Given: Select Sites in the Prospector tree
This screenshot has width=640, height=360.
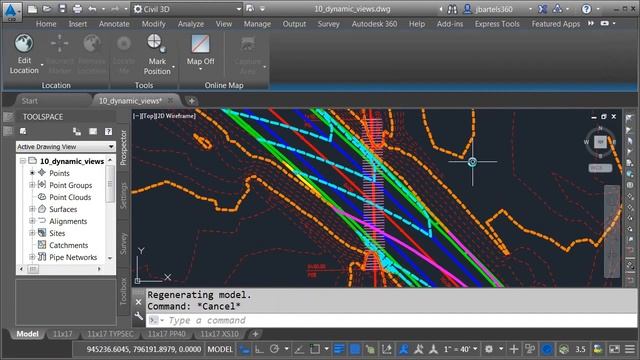Looking at the screenshot, I should [57, 233].
